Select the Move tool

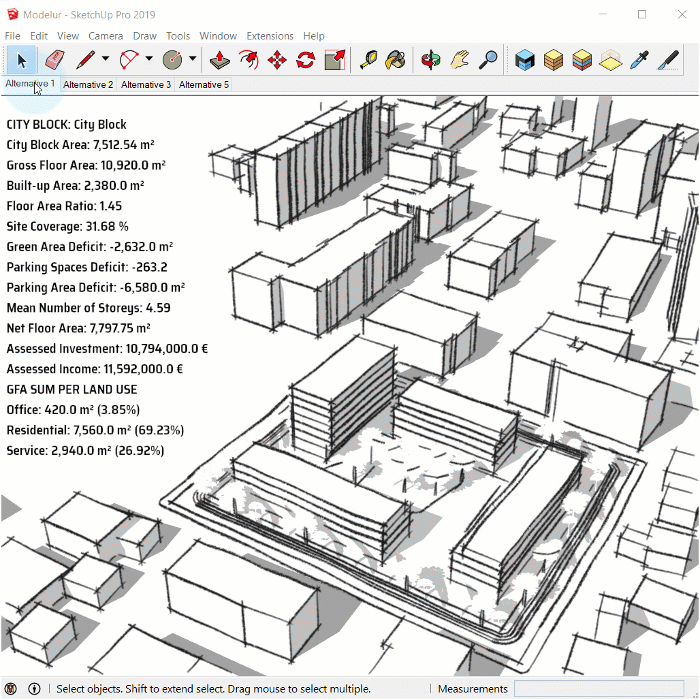[x=278, y=59]
